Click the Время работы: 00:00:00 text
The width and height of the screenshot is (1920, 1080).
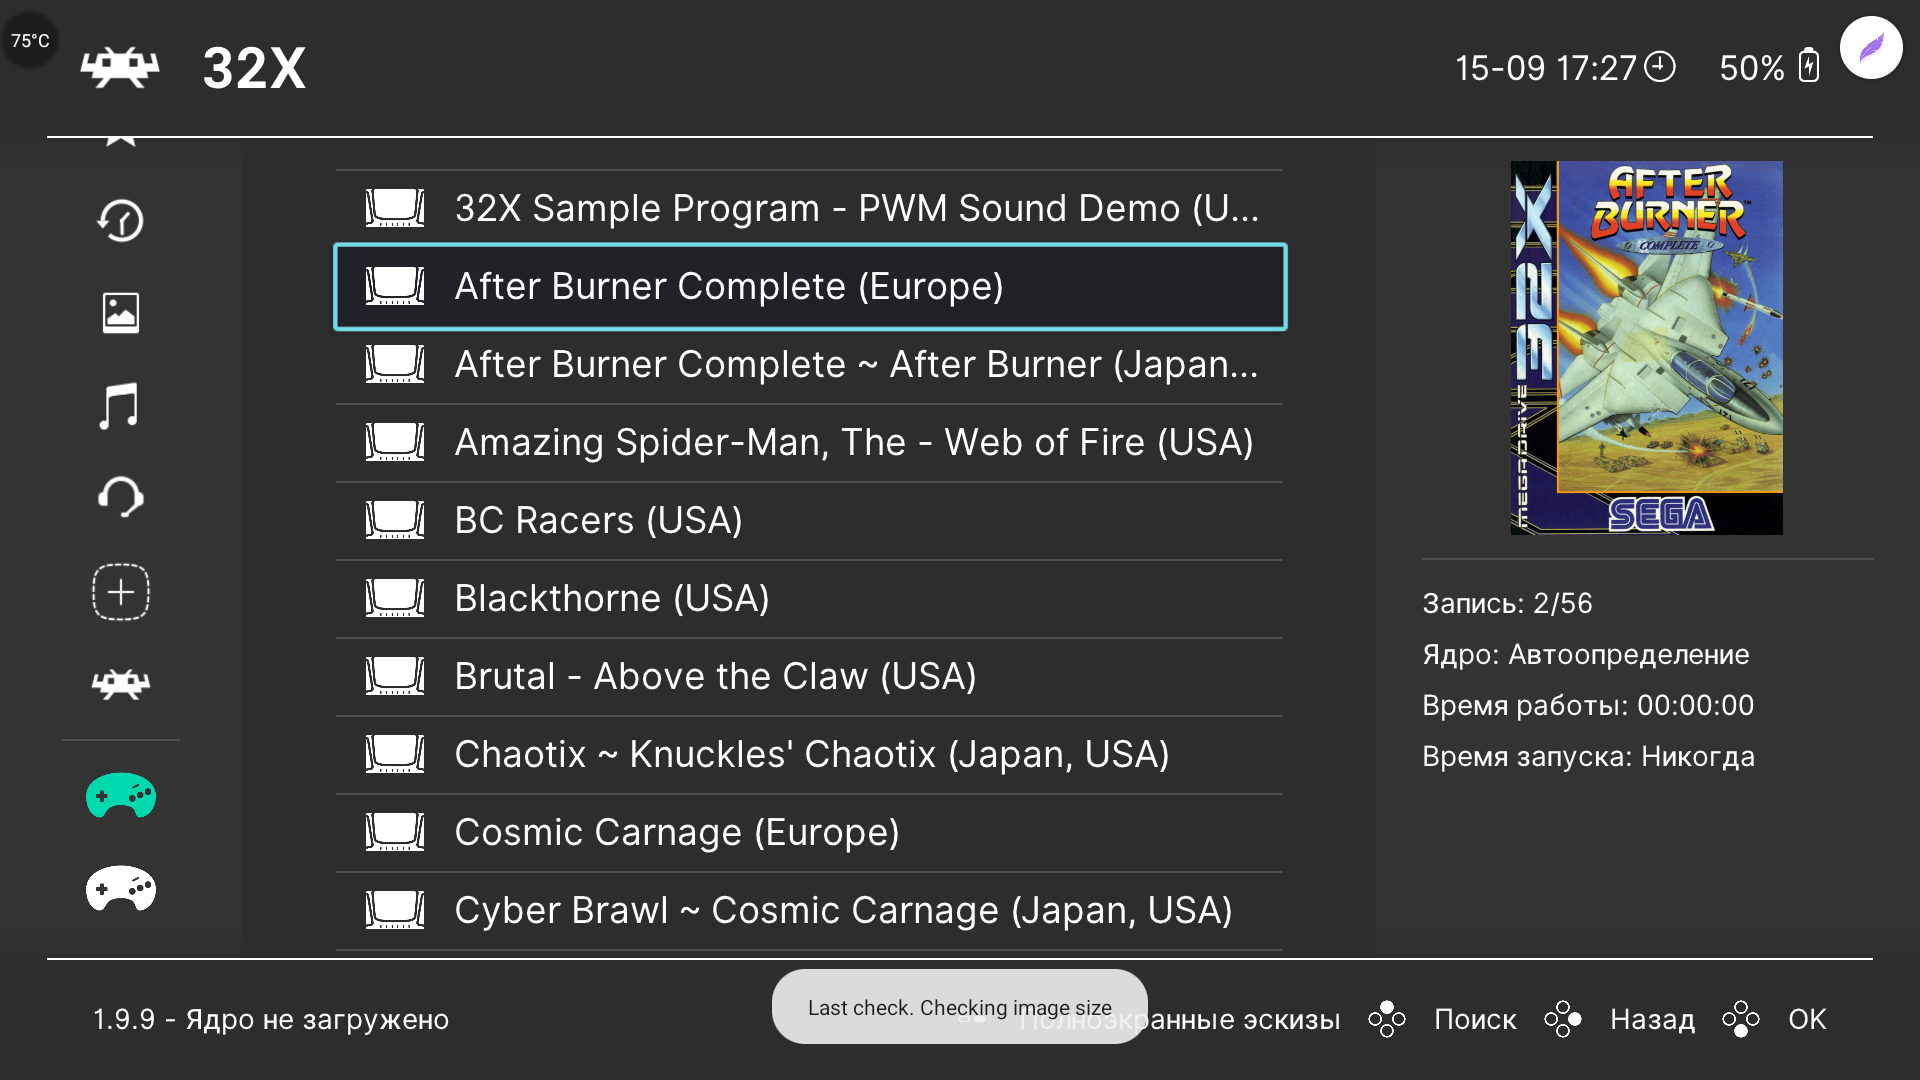[x=1588, y=705]
